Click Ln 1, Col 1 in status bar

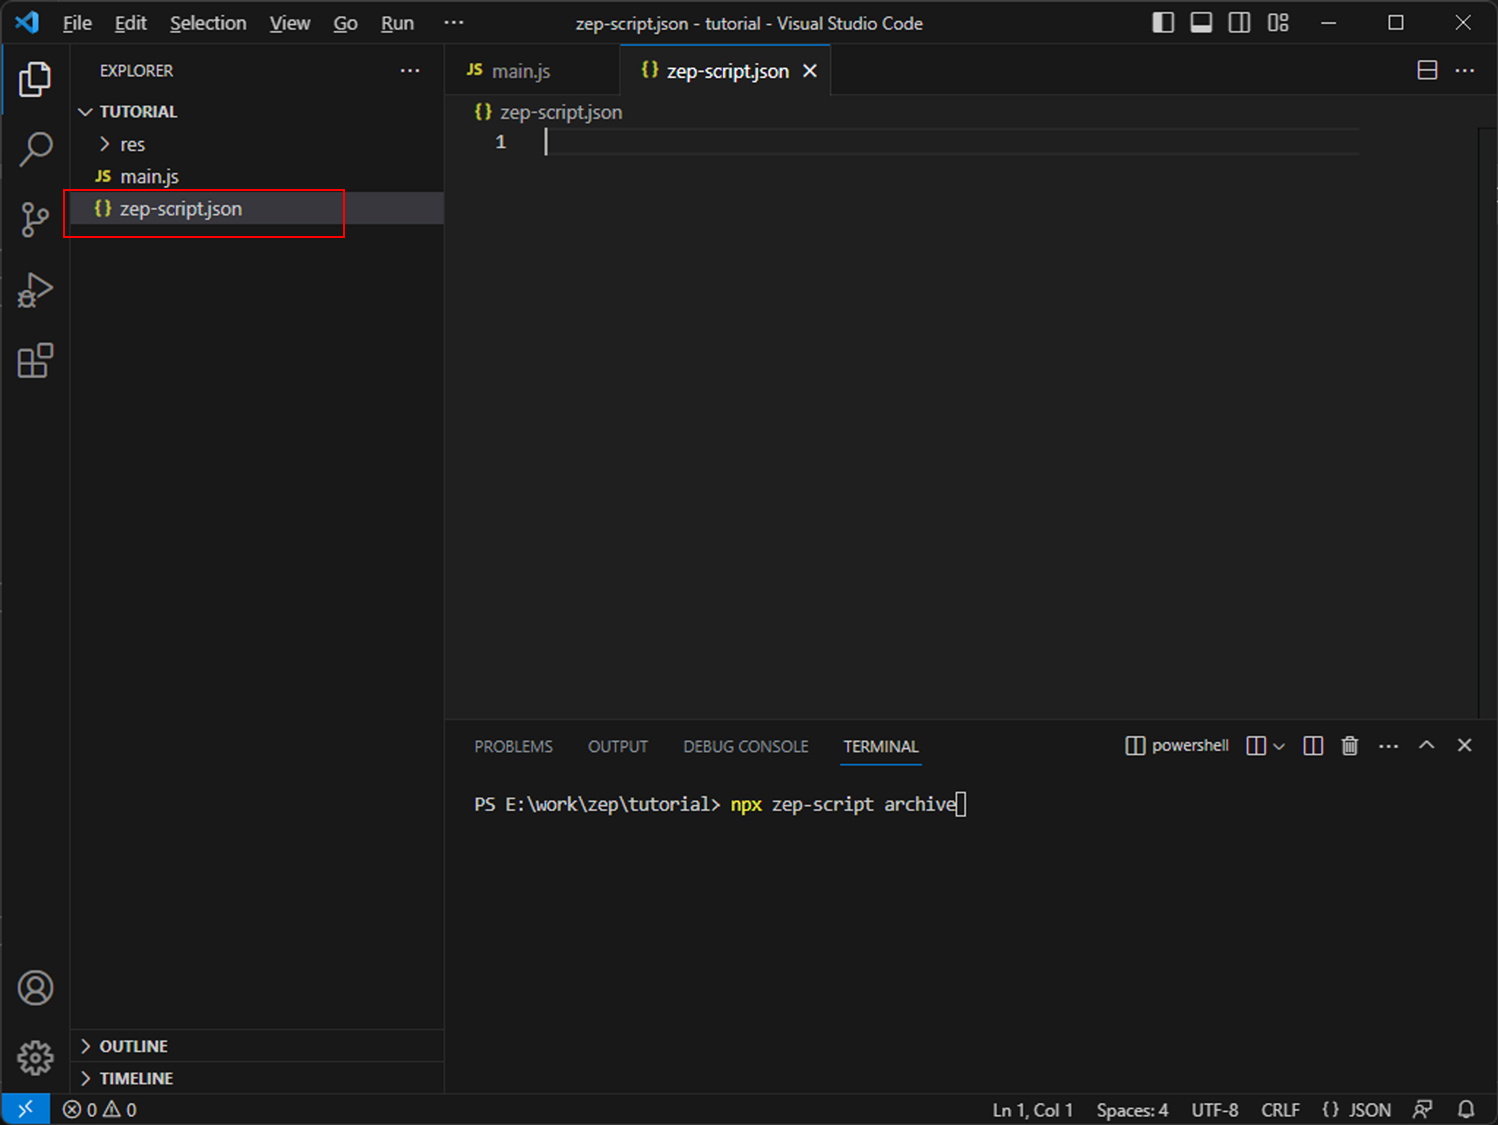click(1032, 1110)
